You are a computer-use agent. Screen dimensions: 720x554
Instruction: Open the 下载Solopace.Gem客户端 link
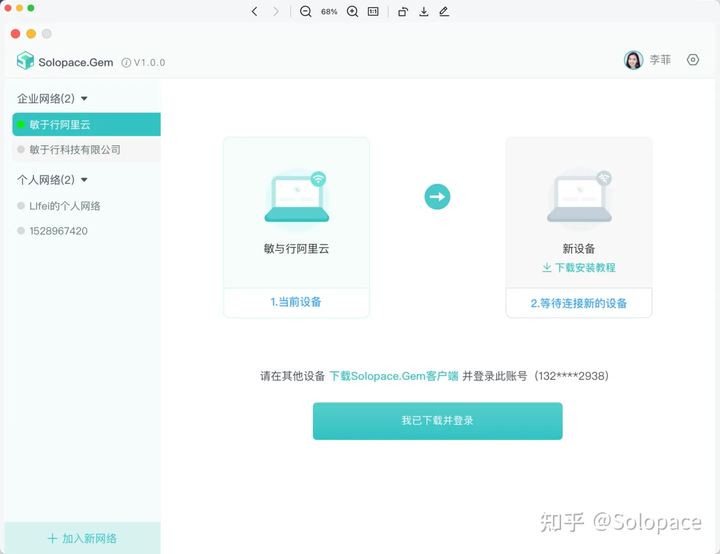[394, 376]
